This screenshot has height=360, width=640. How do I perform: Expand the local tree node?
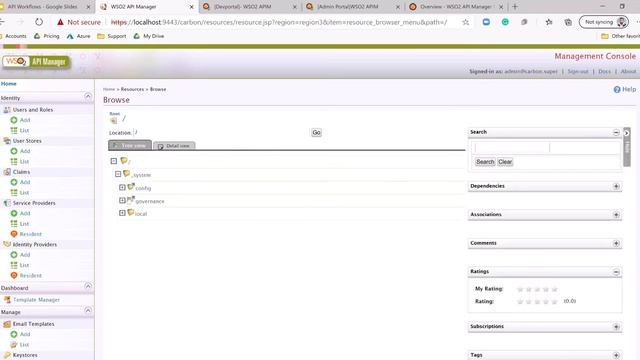[122, 213]
